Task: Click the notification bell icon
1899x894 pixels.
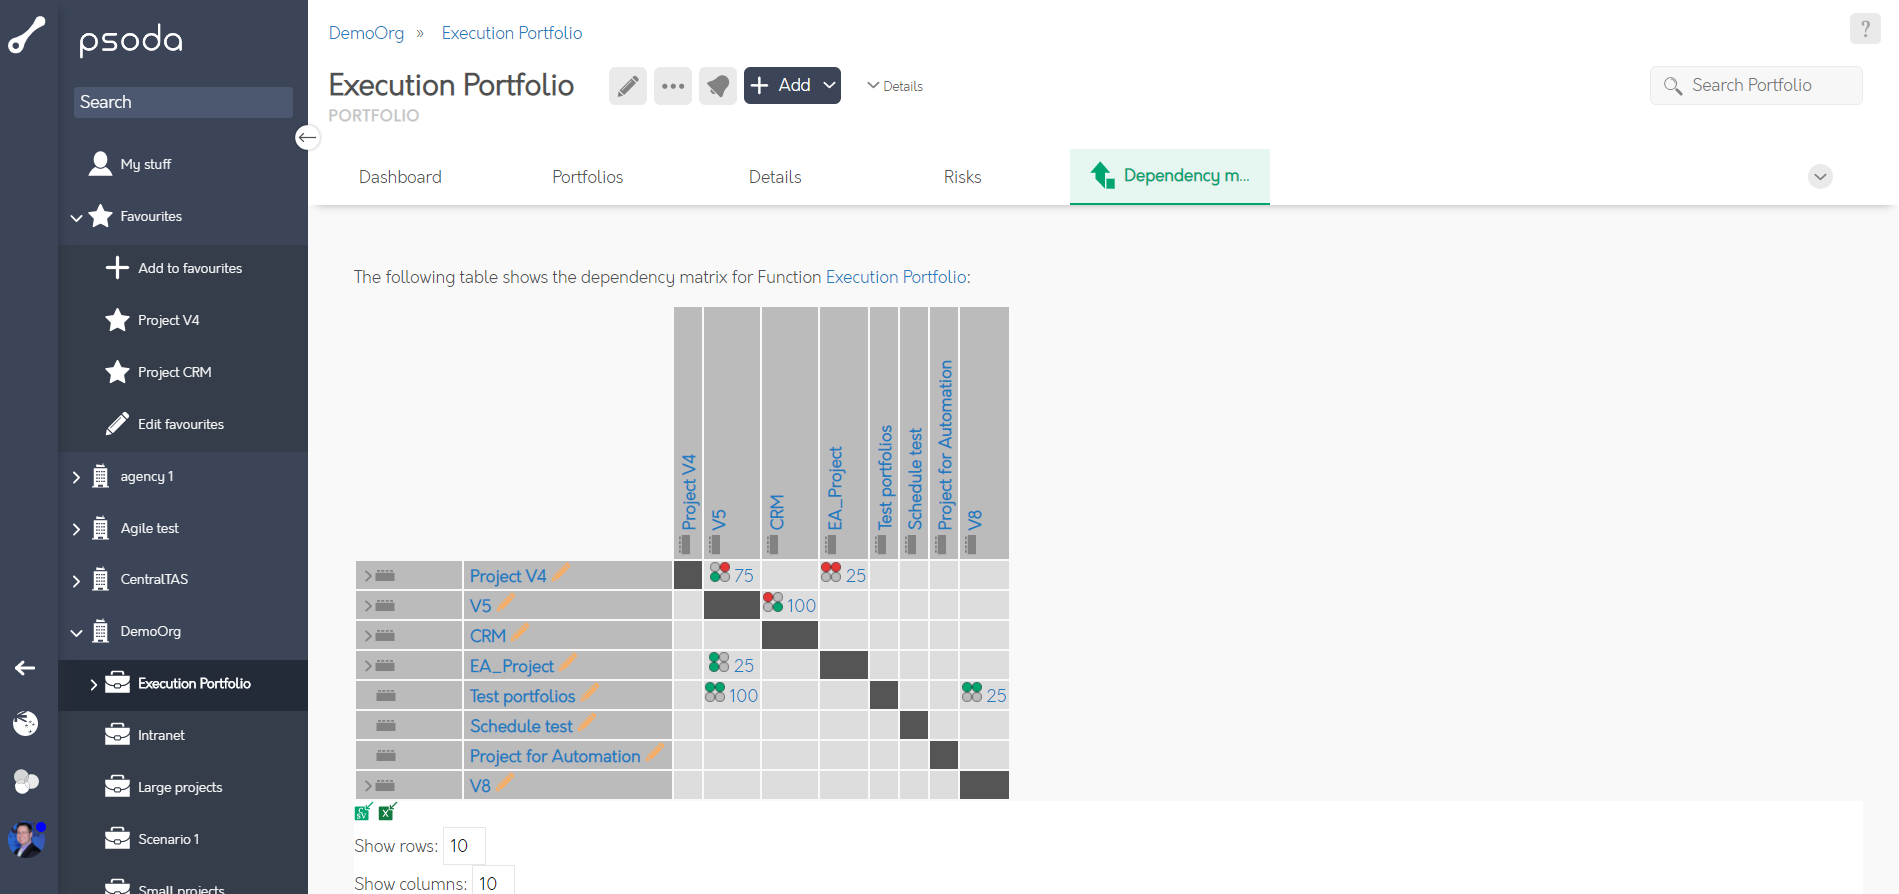Action: pyautogui.click(x=717, y=86)
